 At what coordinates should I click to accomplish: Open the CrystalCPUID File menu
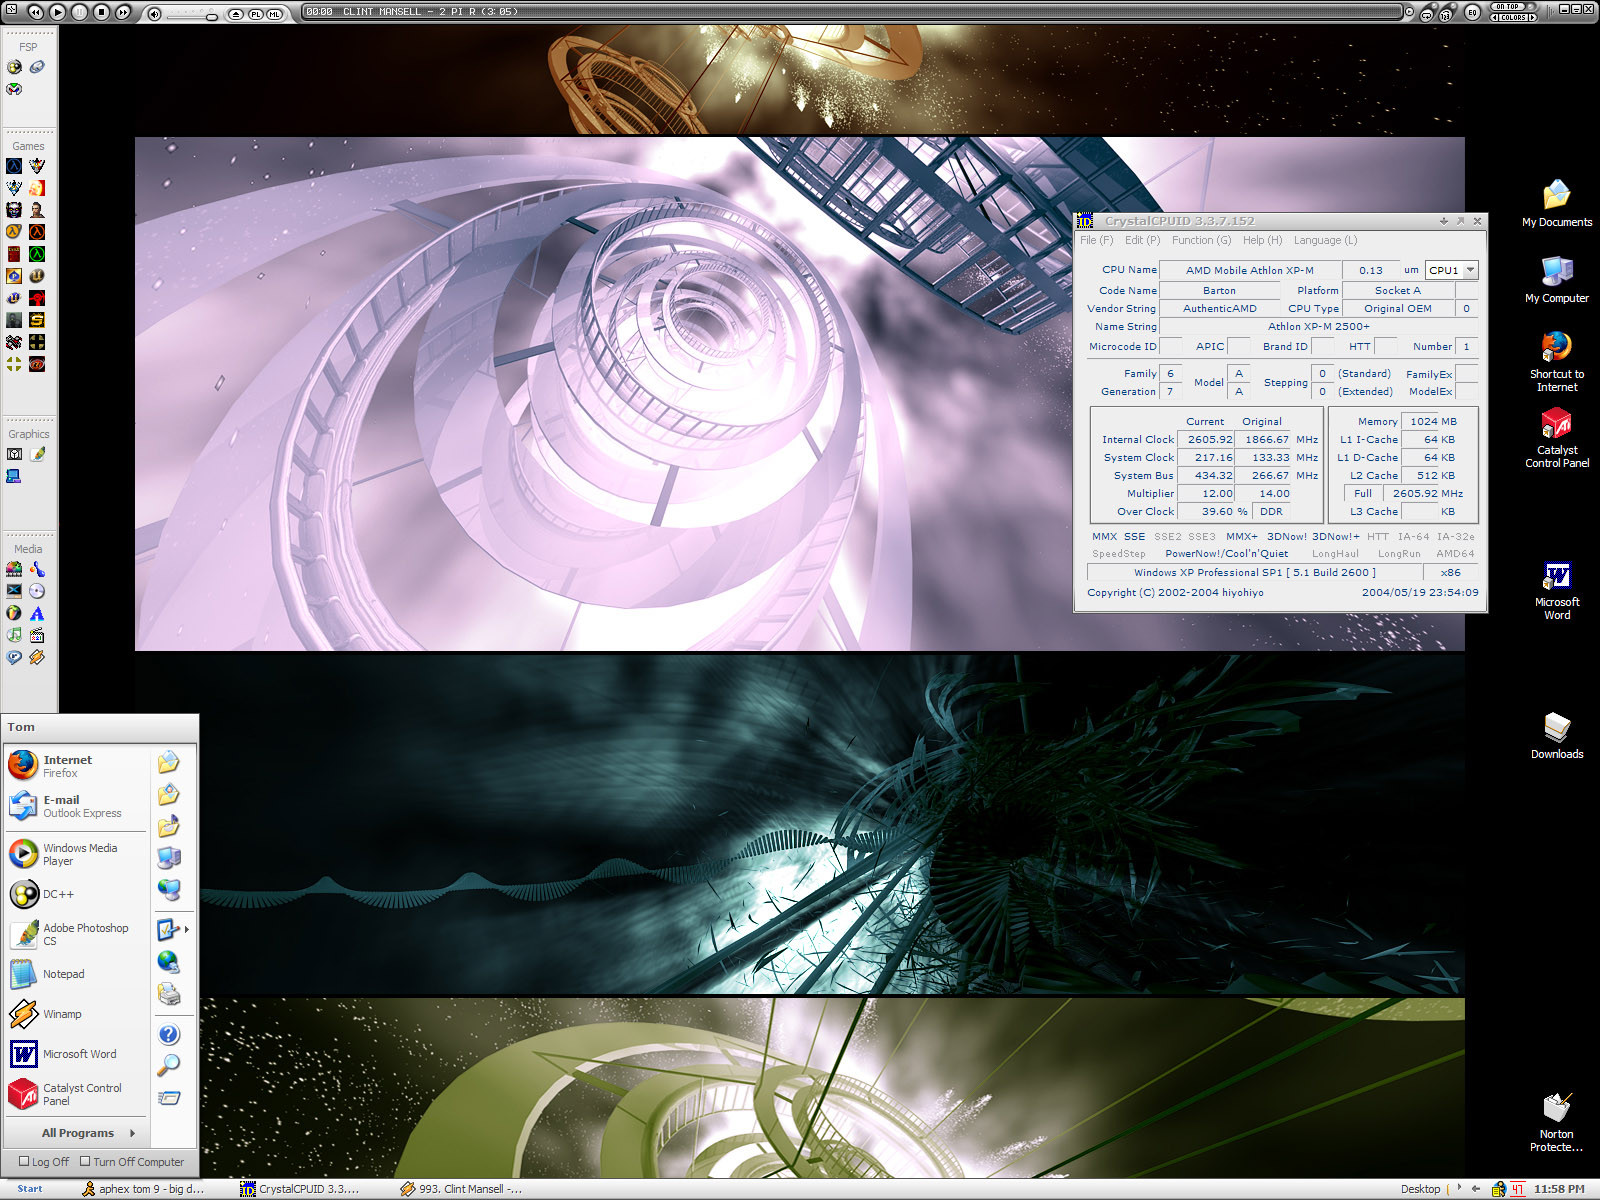click(x=1096, y=240)
